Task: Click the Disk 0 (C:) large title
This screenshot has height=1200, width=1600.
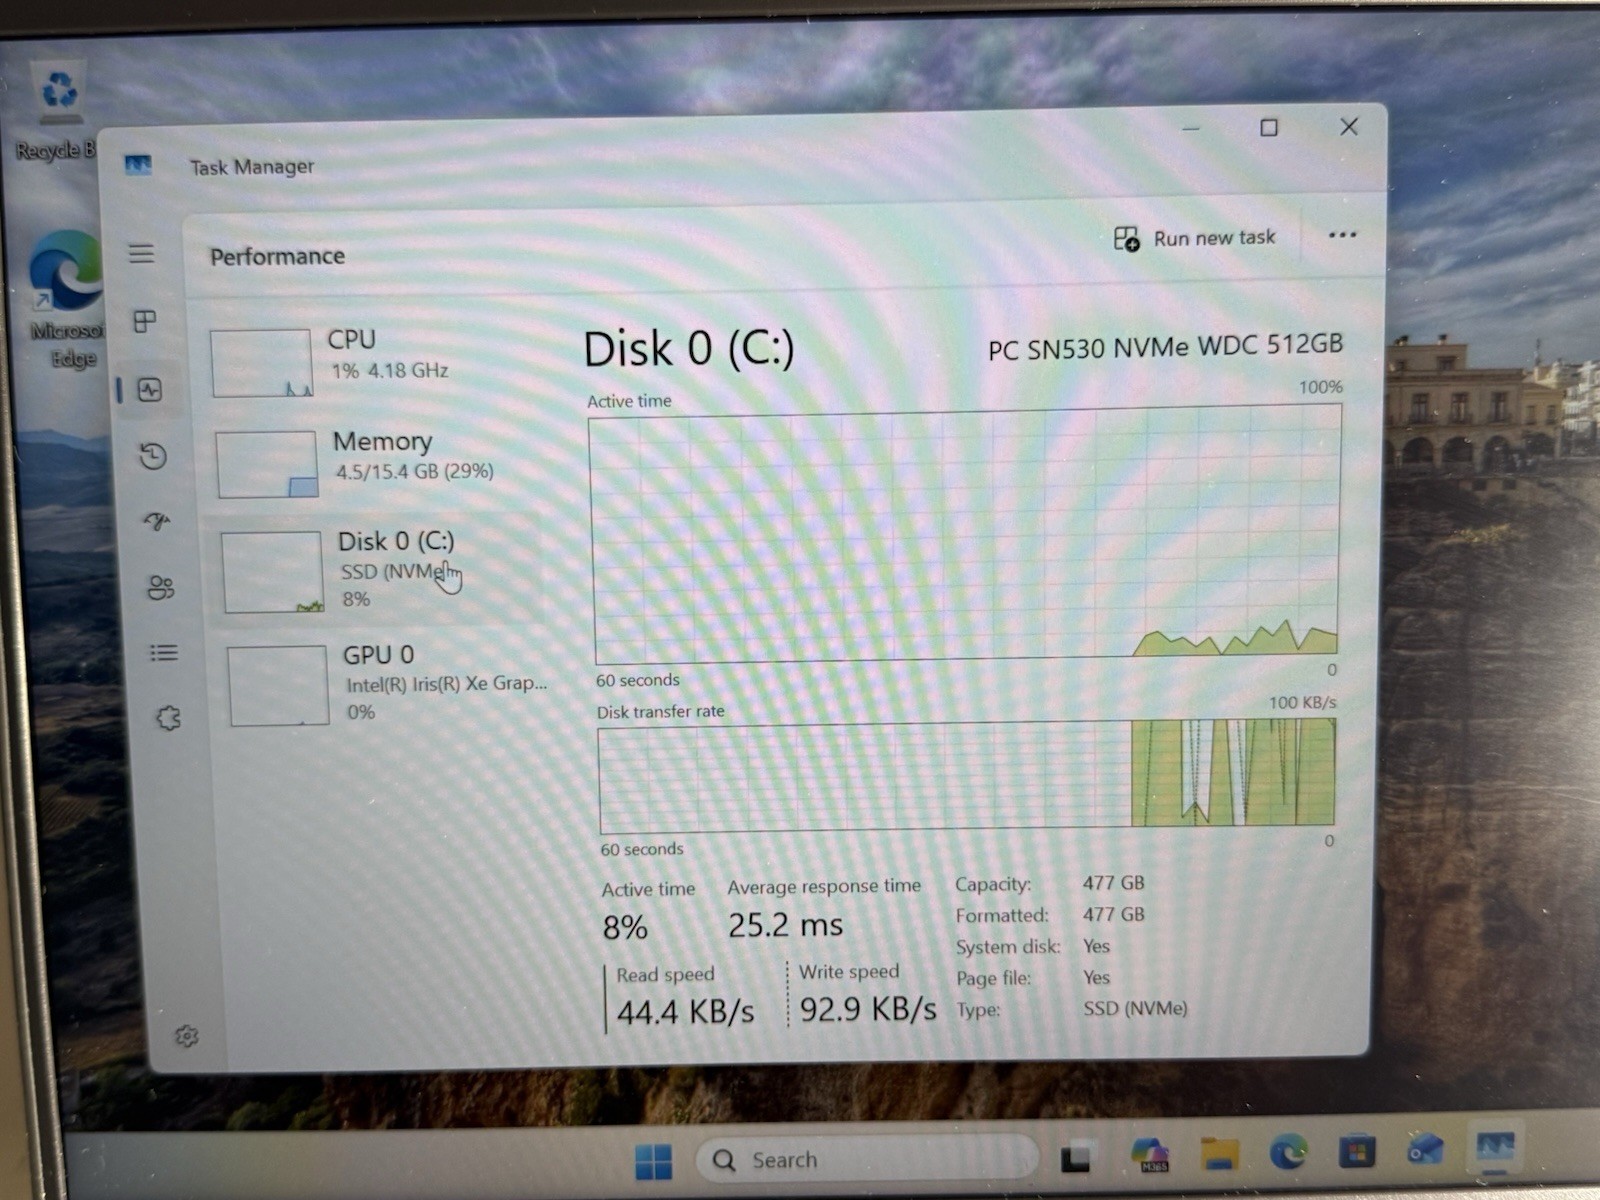Action: click(x=689, y=349)
